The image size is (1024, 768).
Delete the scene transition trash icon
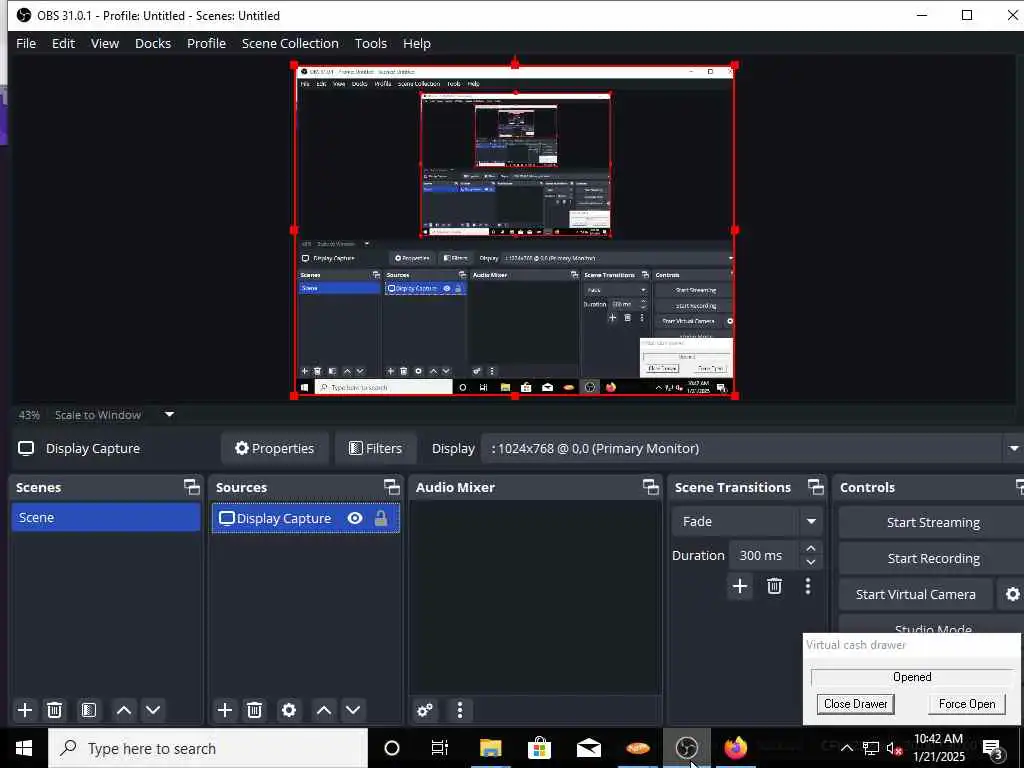775,586
